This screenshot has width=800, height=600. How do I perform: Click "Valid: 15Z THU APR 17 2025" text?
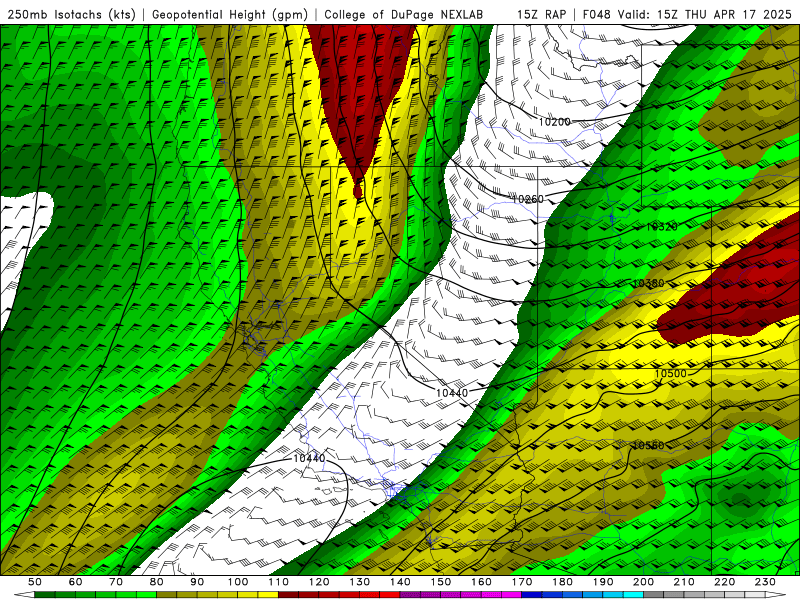[x=704, y=14]
